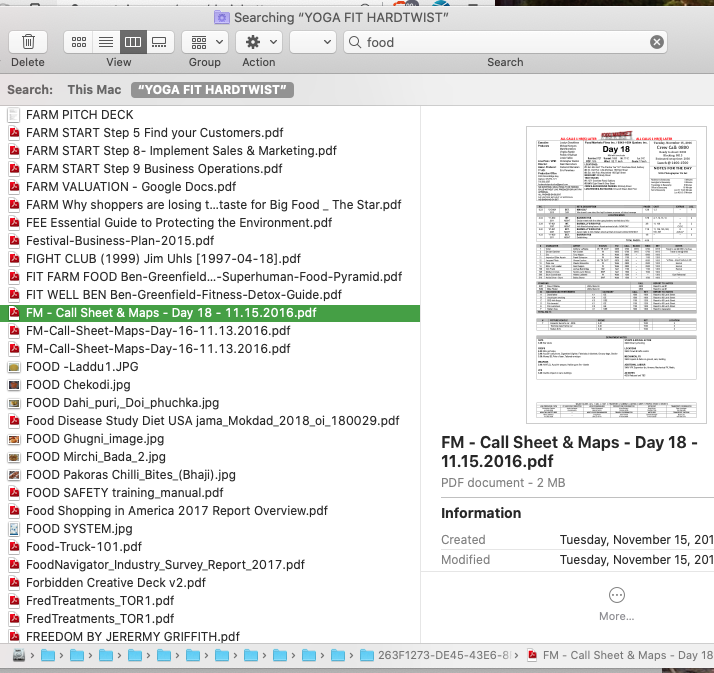The image size is (714, 673).
Task: Open the blank dropdown beside Action
Action: tap(313, 42)
